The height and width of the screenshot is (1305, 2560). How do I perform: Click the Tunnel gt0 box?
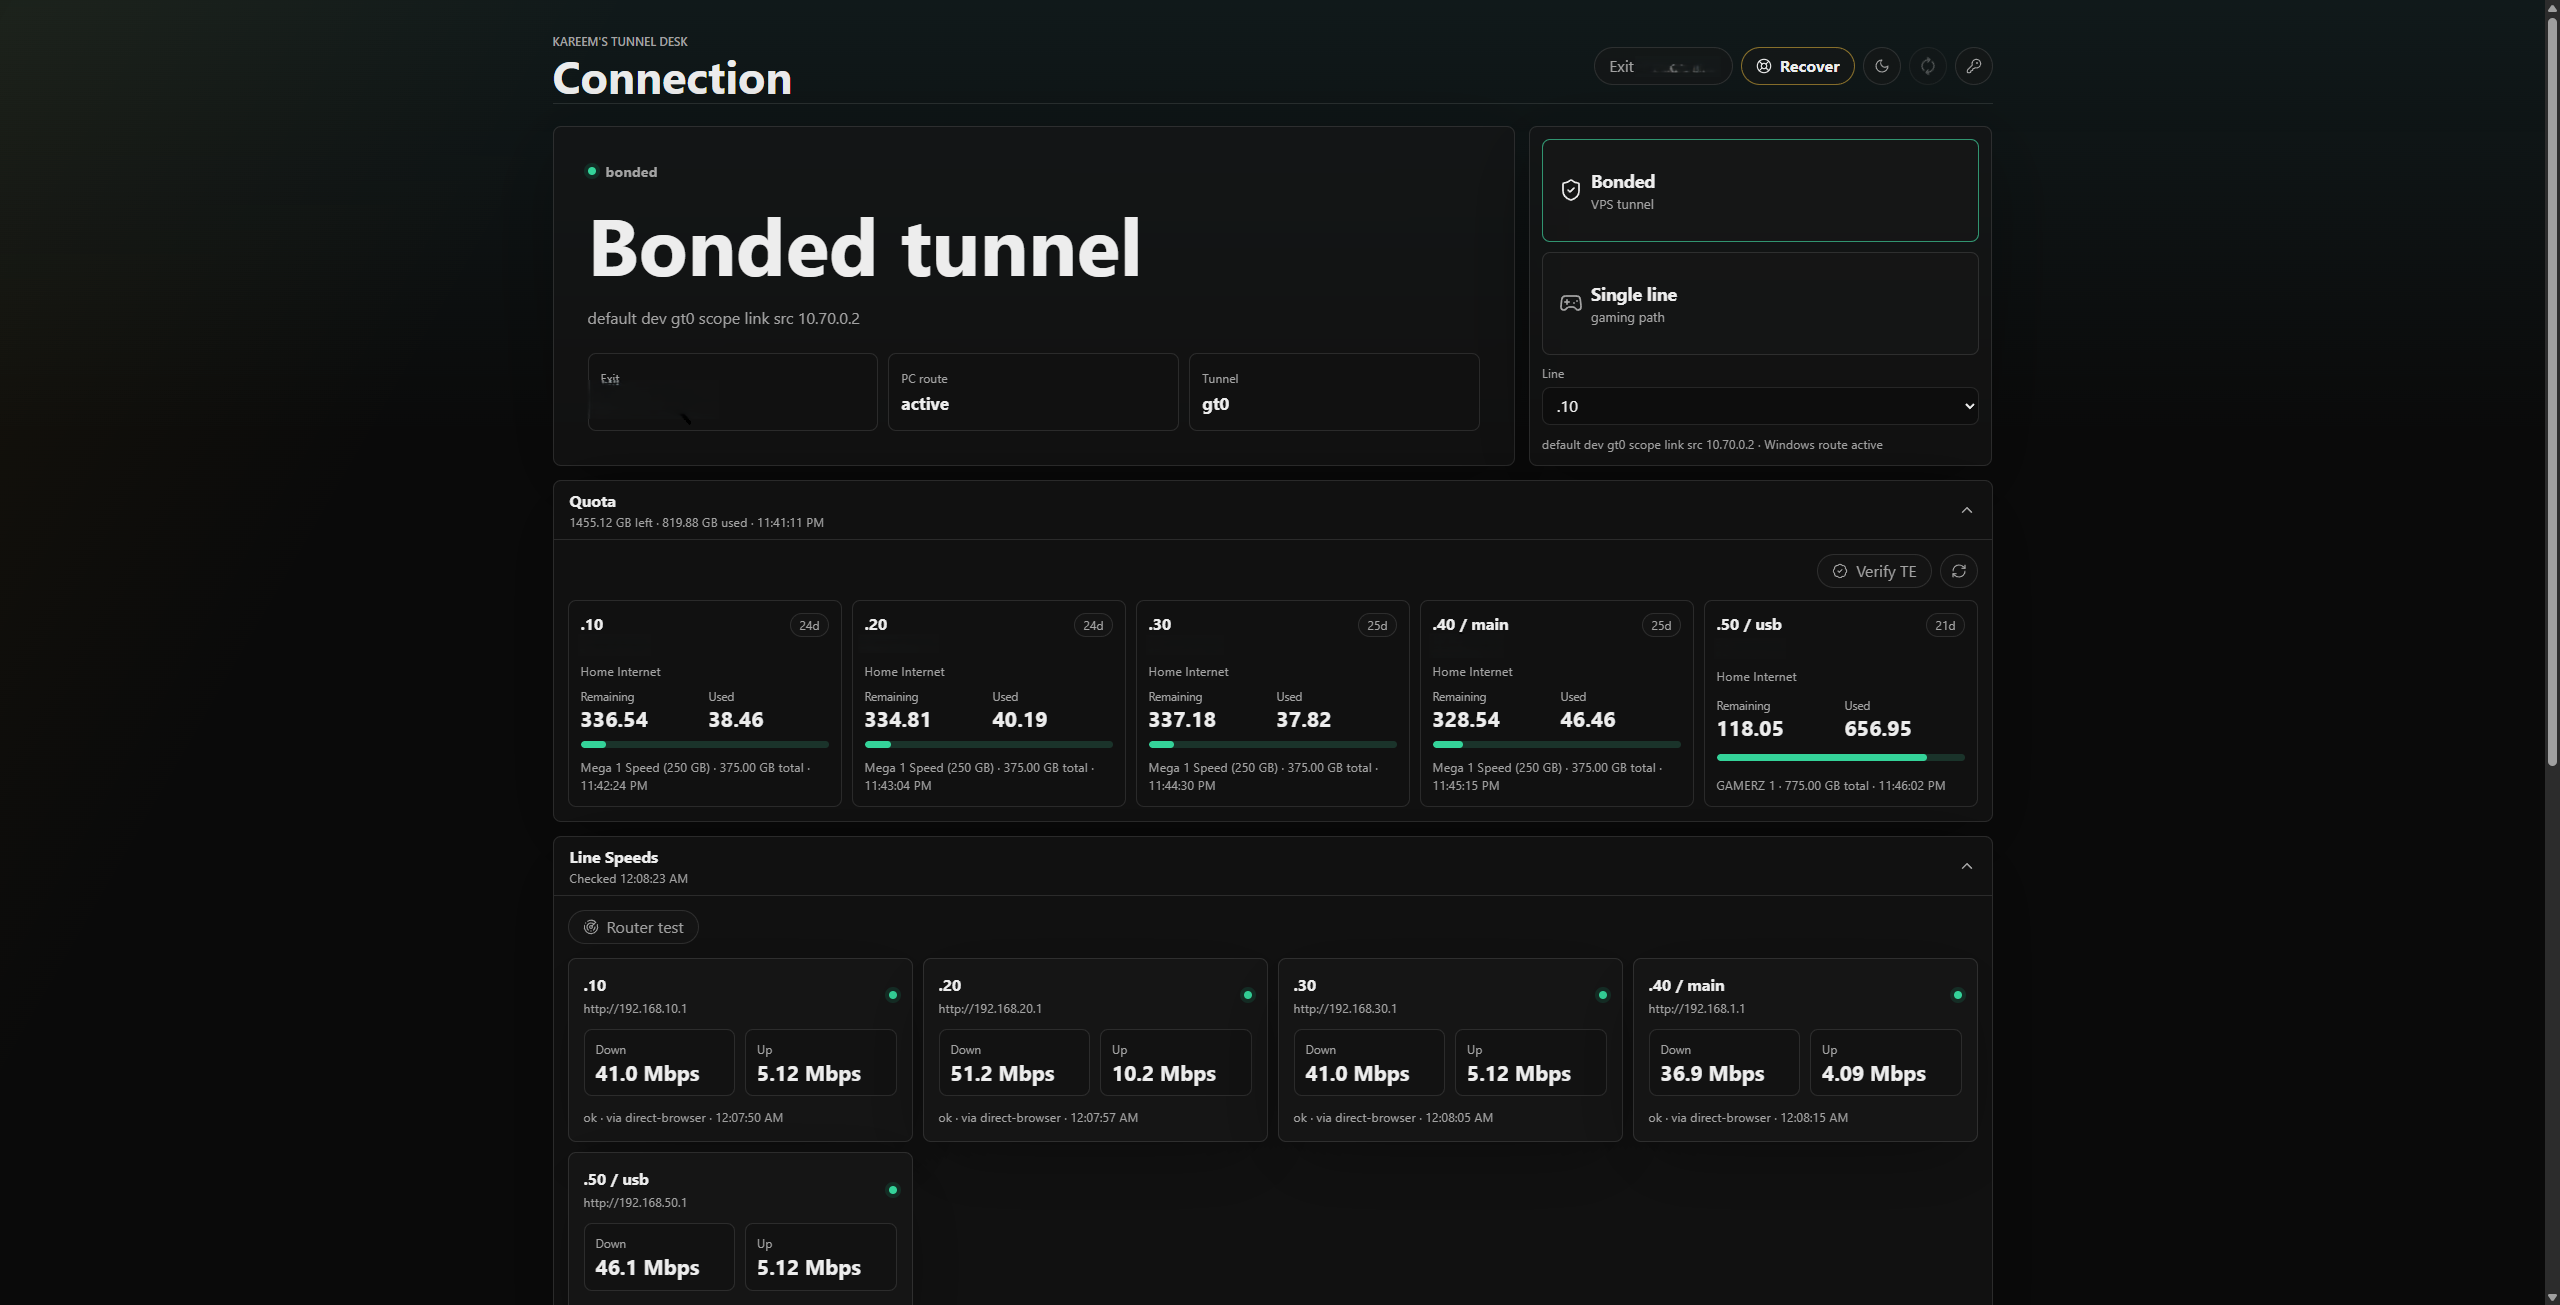coord(1334,392)
